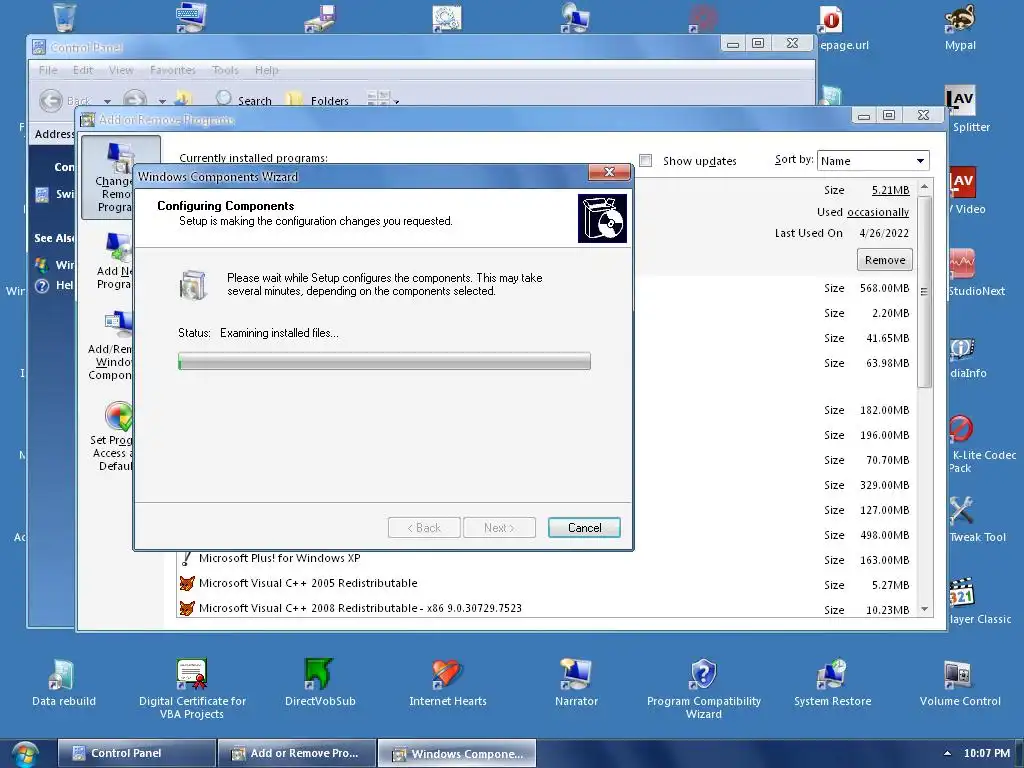Click Forward button in Control Panel toolbar
The image size is (1024, 768).
pos(135,99)
